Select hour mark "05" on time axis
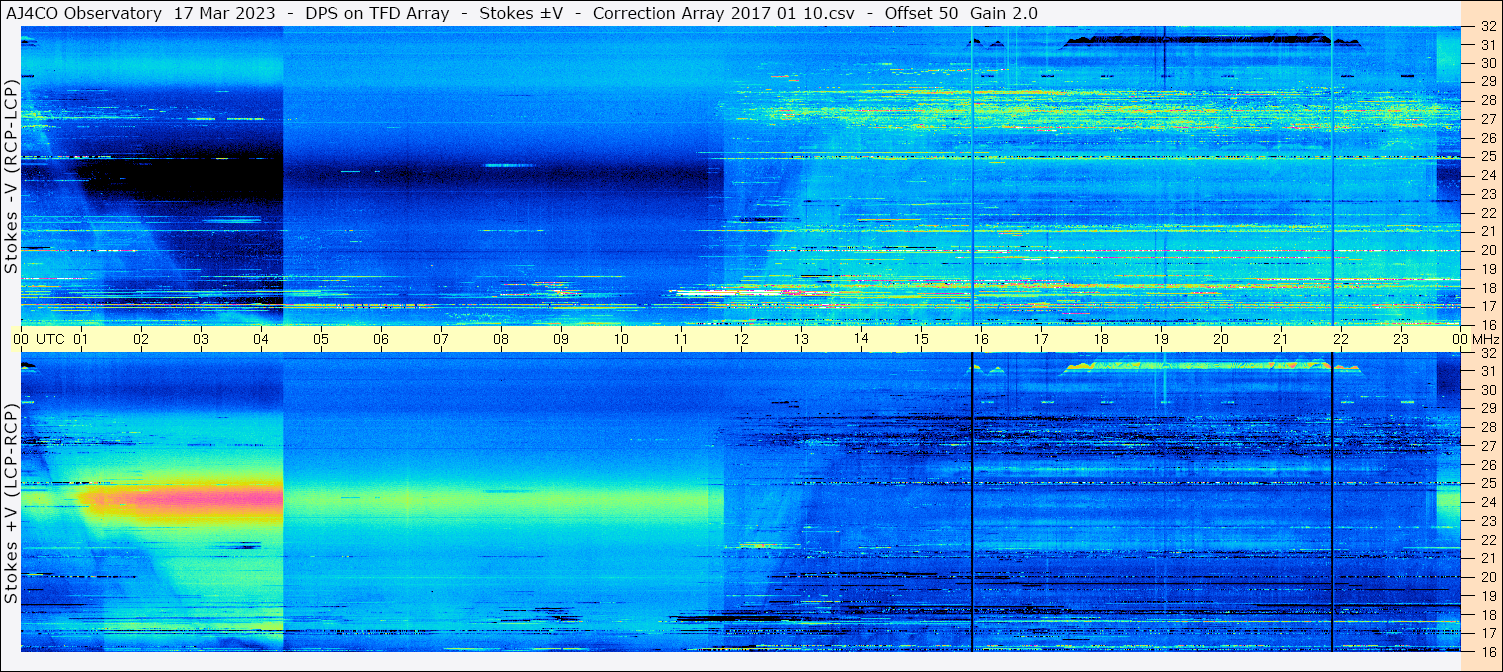 [x=321, y=339]
